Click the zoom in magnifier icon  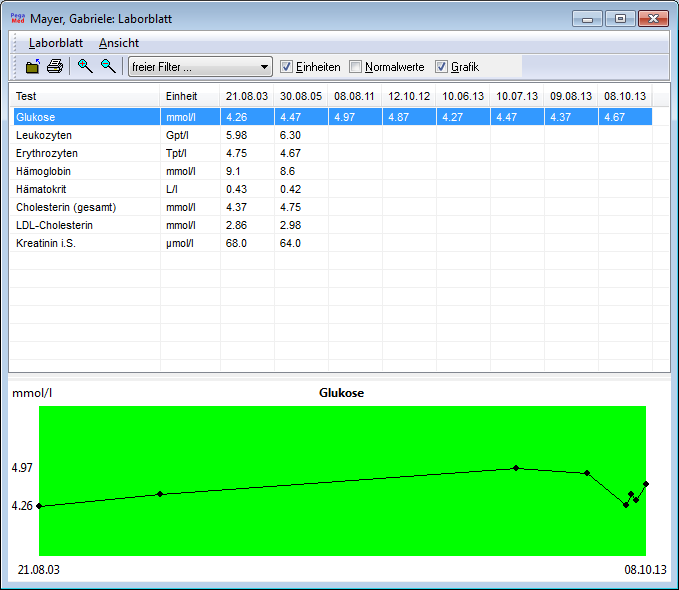click(85, 67)
